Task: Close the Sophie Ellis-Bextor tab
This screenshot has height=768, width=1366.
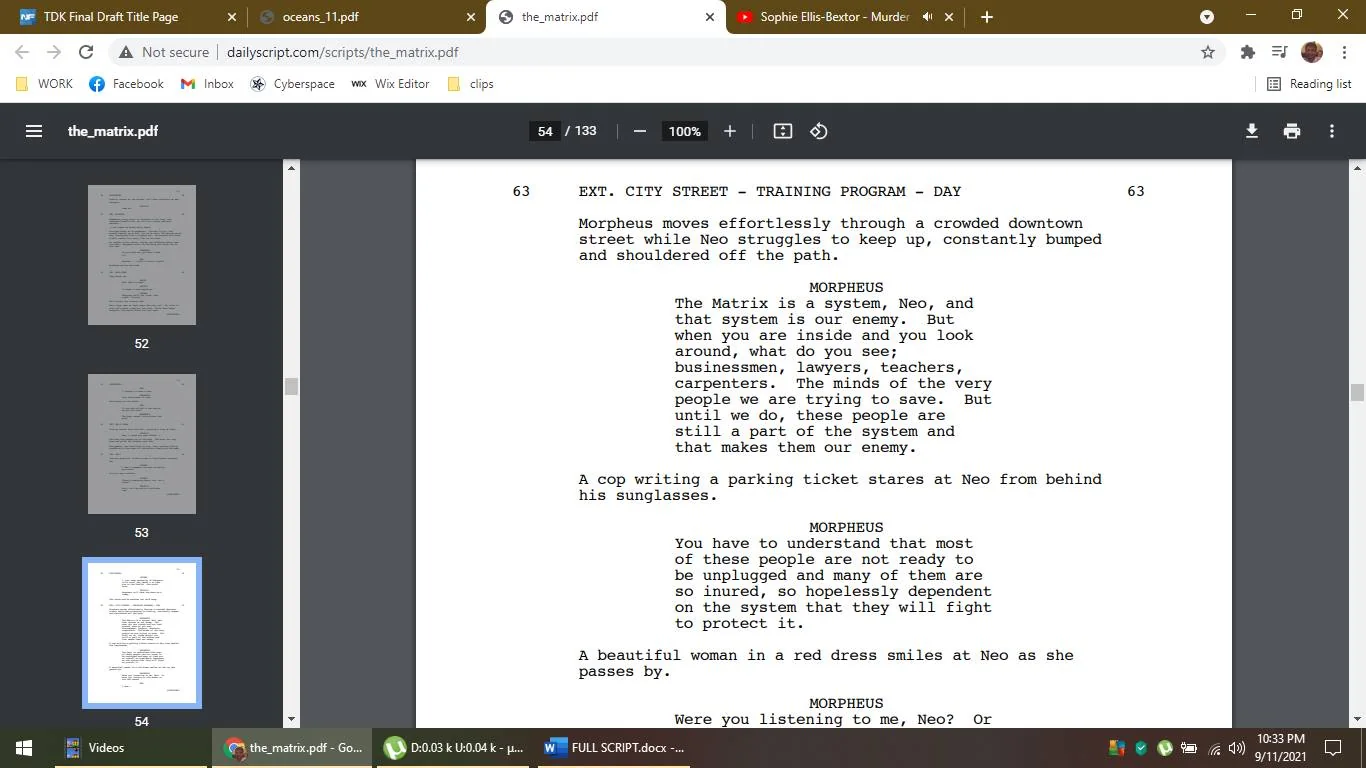Action: pos(949,17)
